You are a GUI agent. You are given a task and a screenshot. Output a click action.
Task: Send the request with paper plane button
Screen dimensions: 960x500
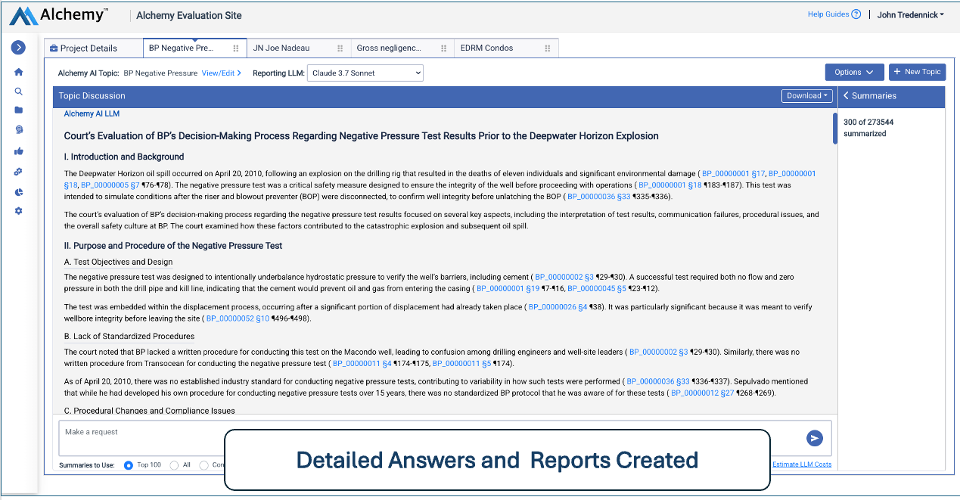pos(814,438)
